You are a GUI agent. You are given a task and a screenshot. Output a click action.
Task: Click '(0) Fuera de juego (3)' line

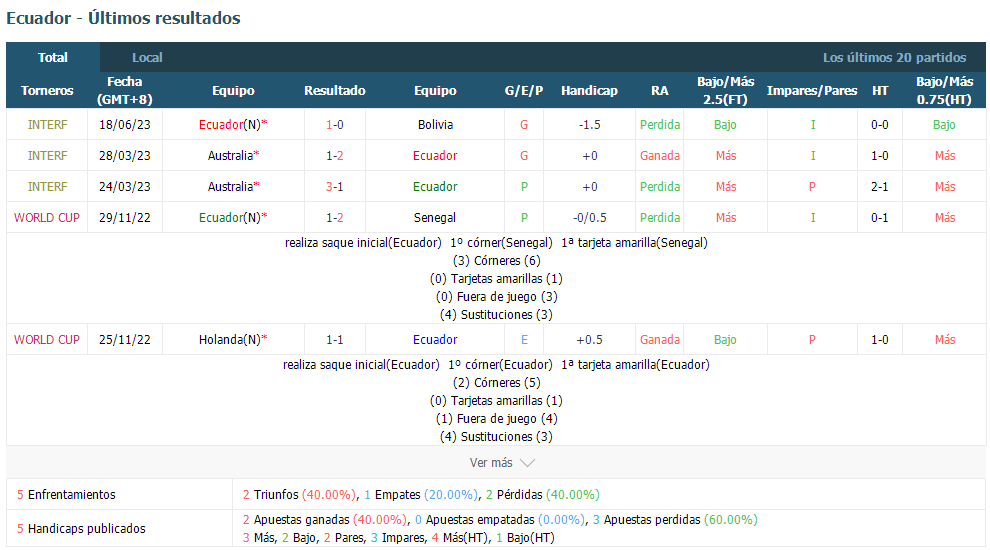coord(496,296)
